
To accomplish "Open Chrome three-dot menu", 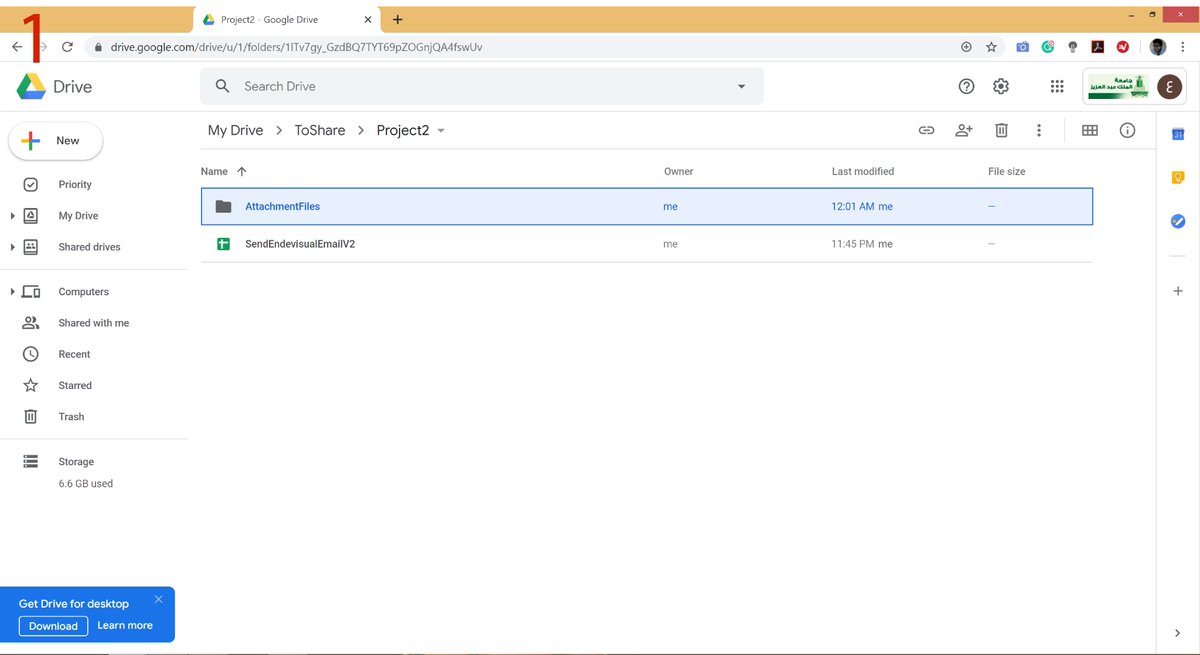I will (1185, 47).
